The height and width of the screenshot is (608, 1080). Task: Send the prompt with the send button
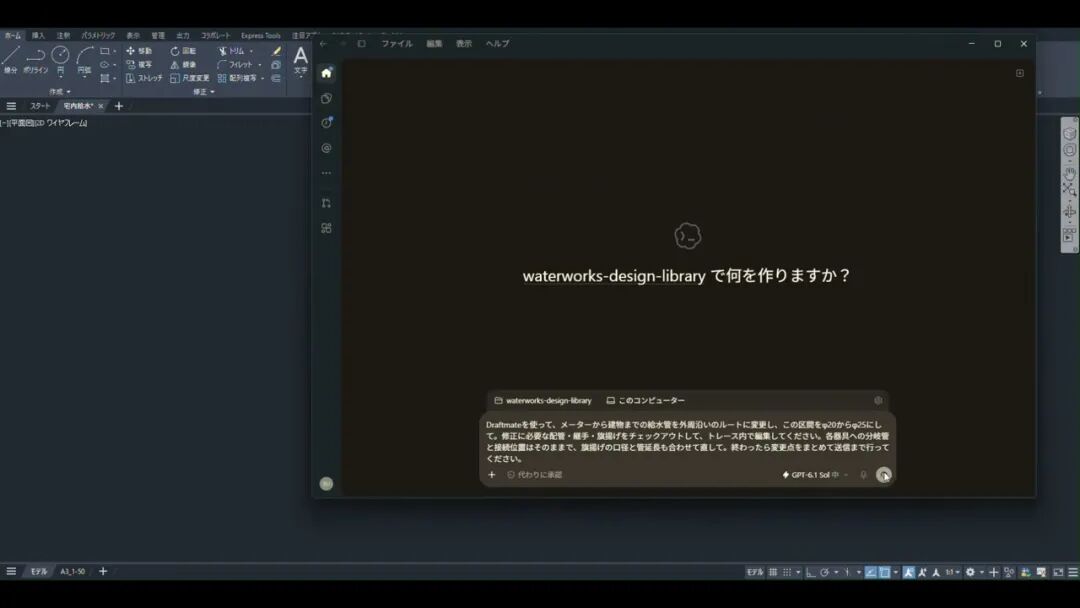click(x=884, y=474)
